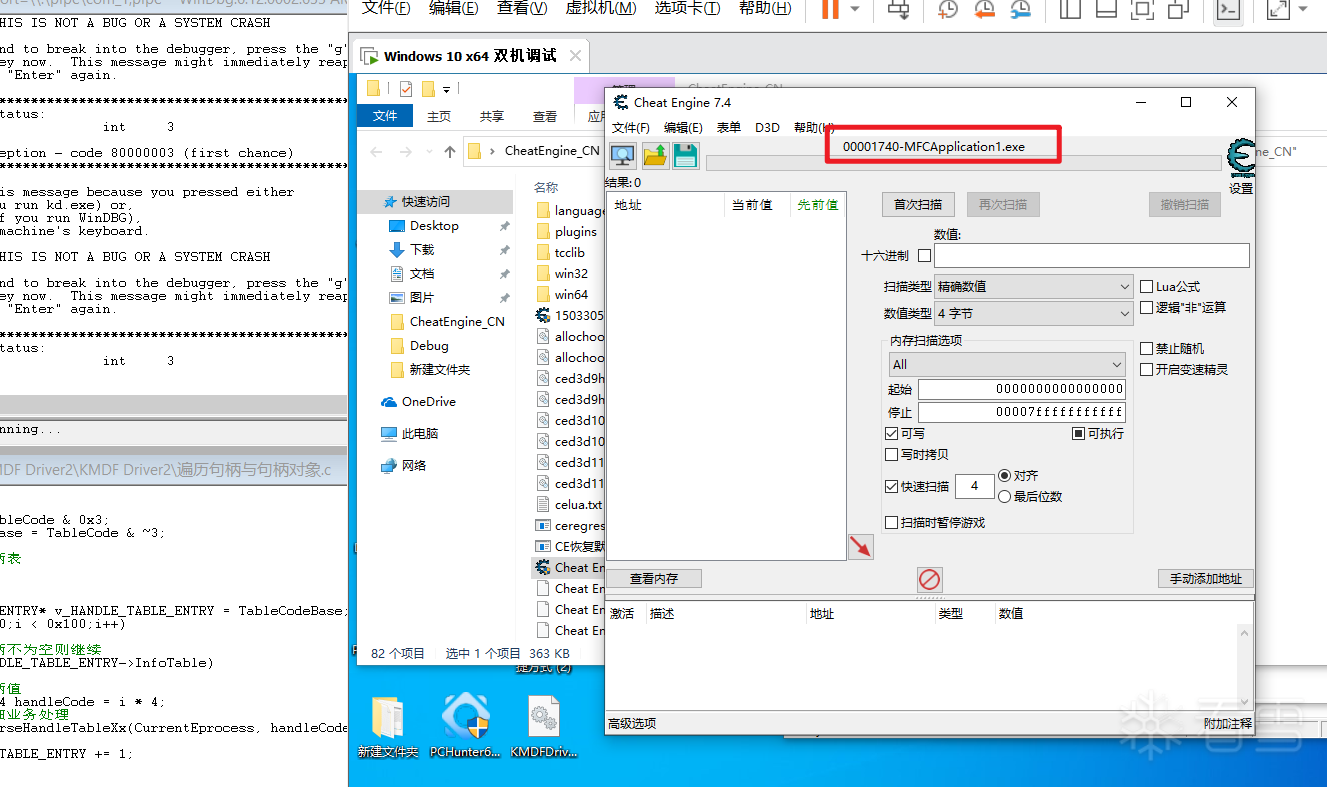Image resolution: width=1327 pixels, height=787 pixels.
Task: Open VMware pause button dropdown arrow
Action: [855, 10]
